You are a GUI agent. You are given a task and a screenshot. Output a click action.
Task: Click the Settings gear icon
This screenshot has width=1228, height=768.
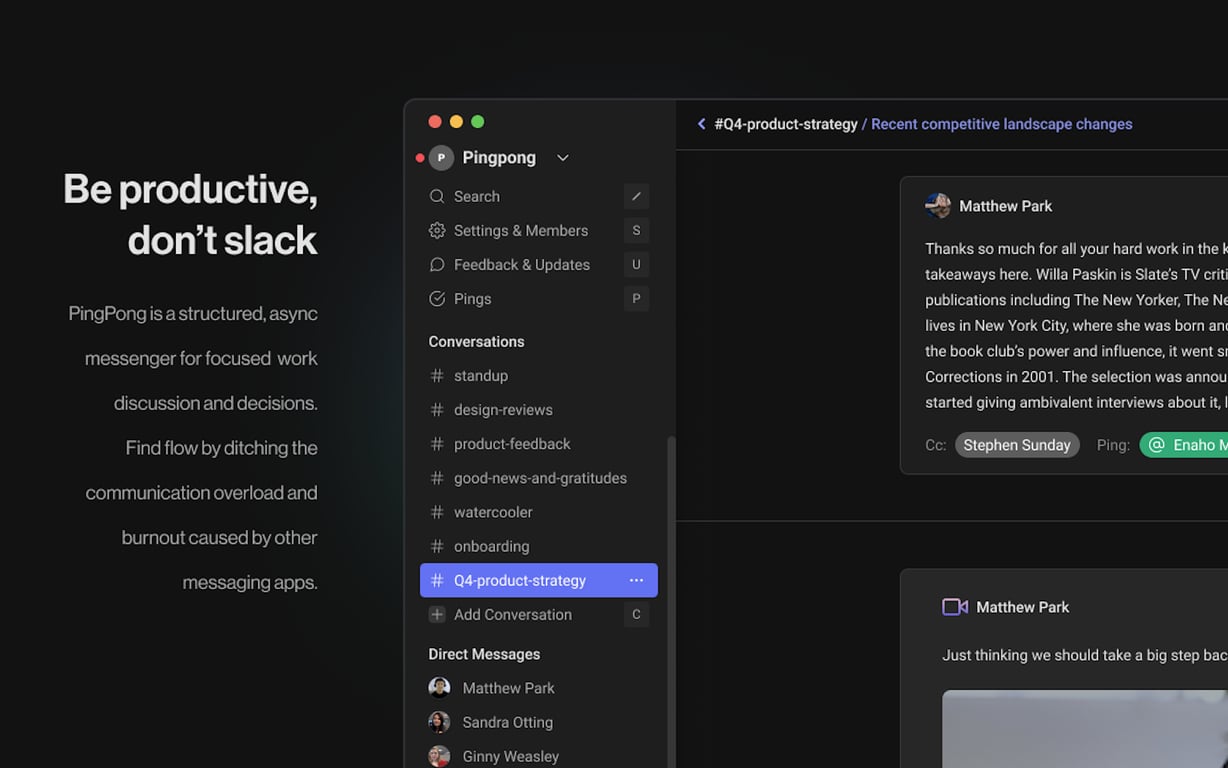click(437, 231)
